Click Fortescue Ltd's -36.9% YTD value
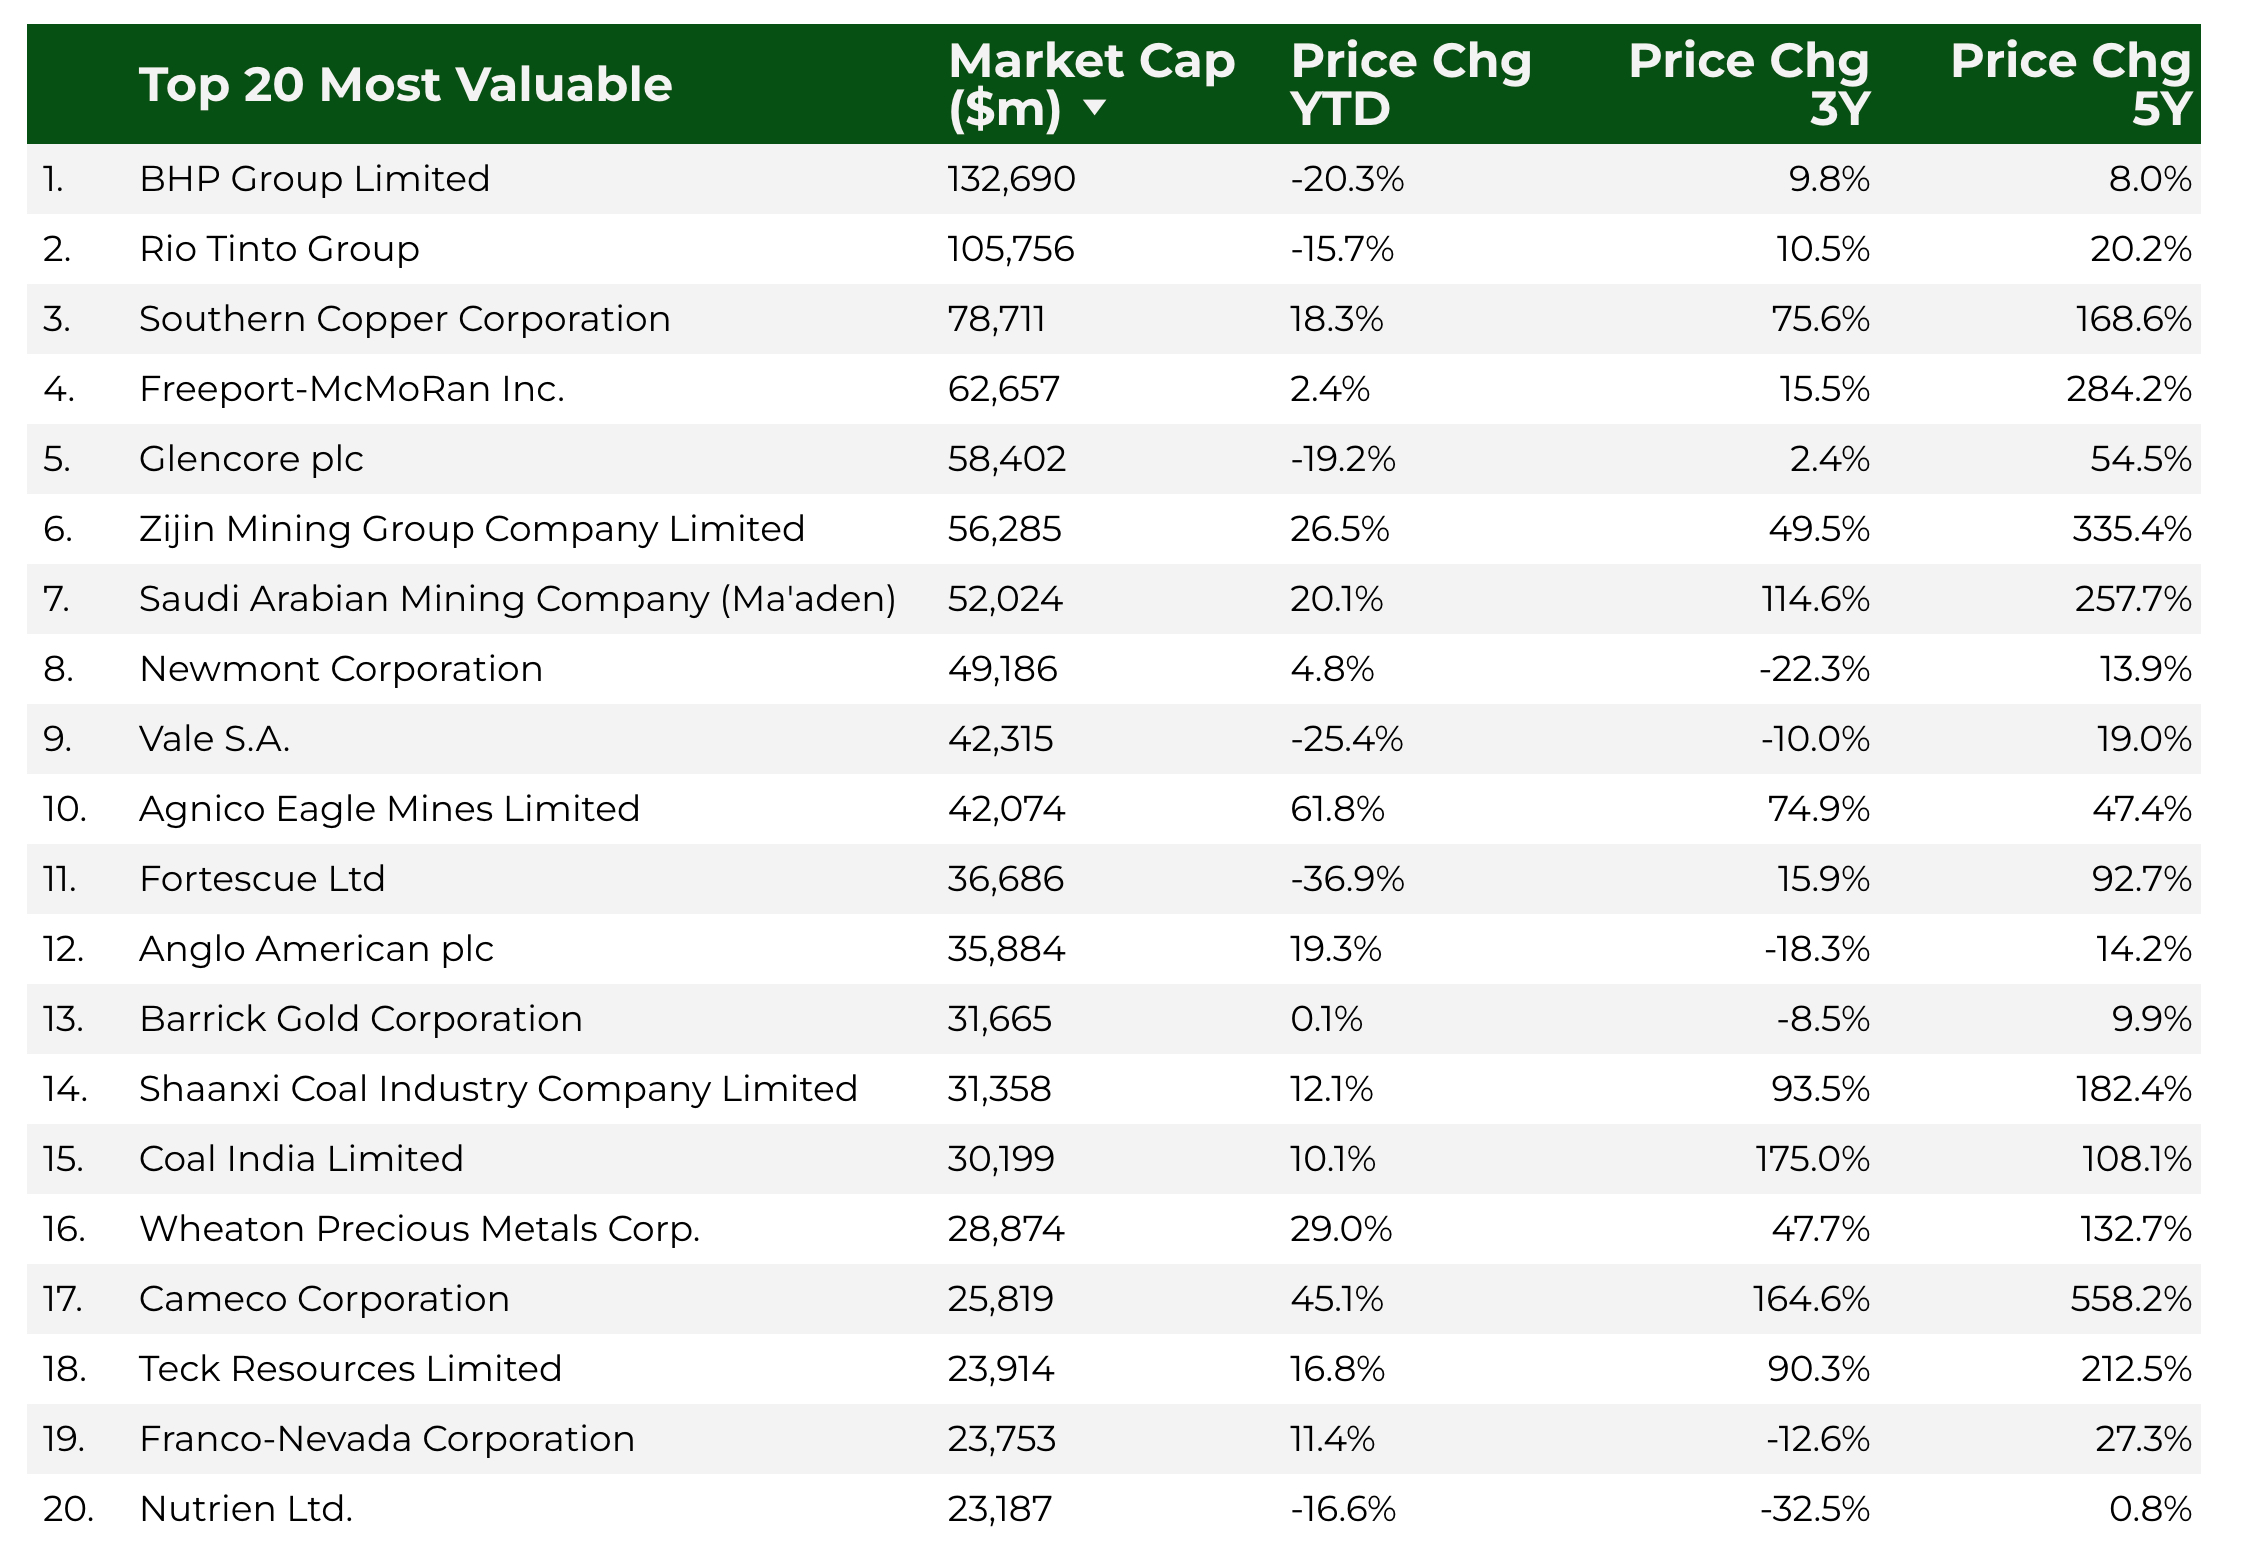 [x=1347, y=879]
